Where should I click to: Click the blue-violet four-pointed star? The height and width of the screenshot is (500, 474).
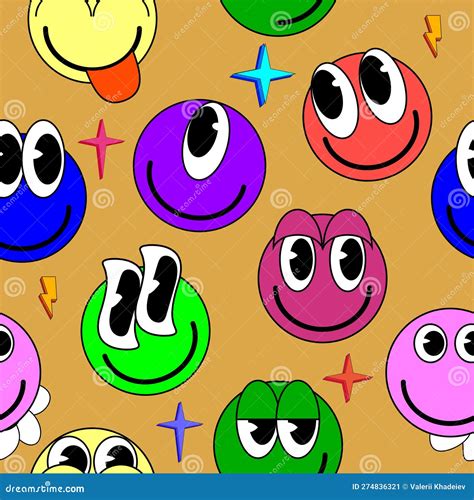[180, 432]
